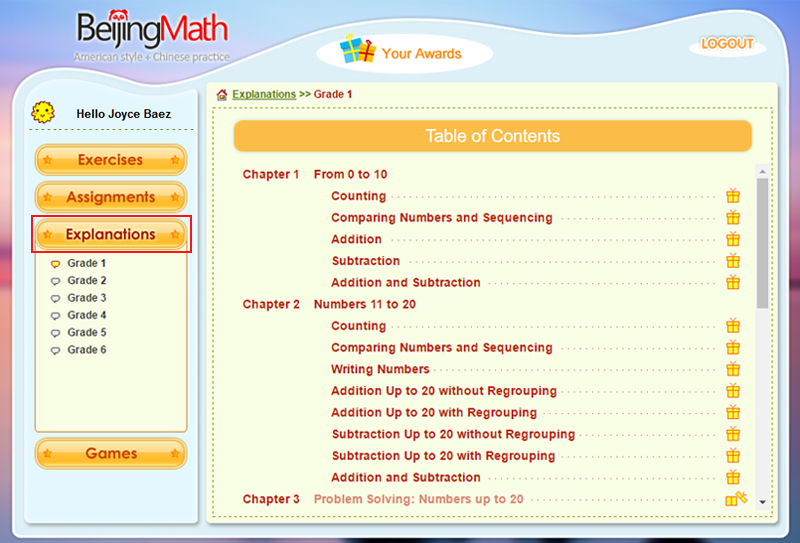
Task: Click gift icon for Subtraction Up to 20 without Regrouping
Action: [733, 434]
